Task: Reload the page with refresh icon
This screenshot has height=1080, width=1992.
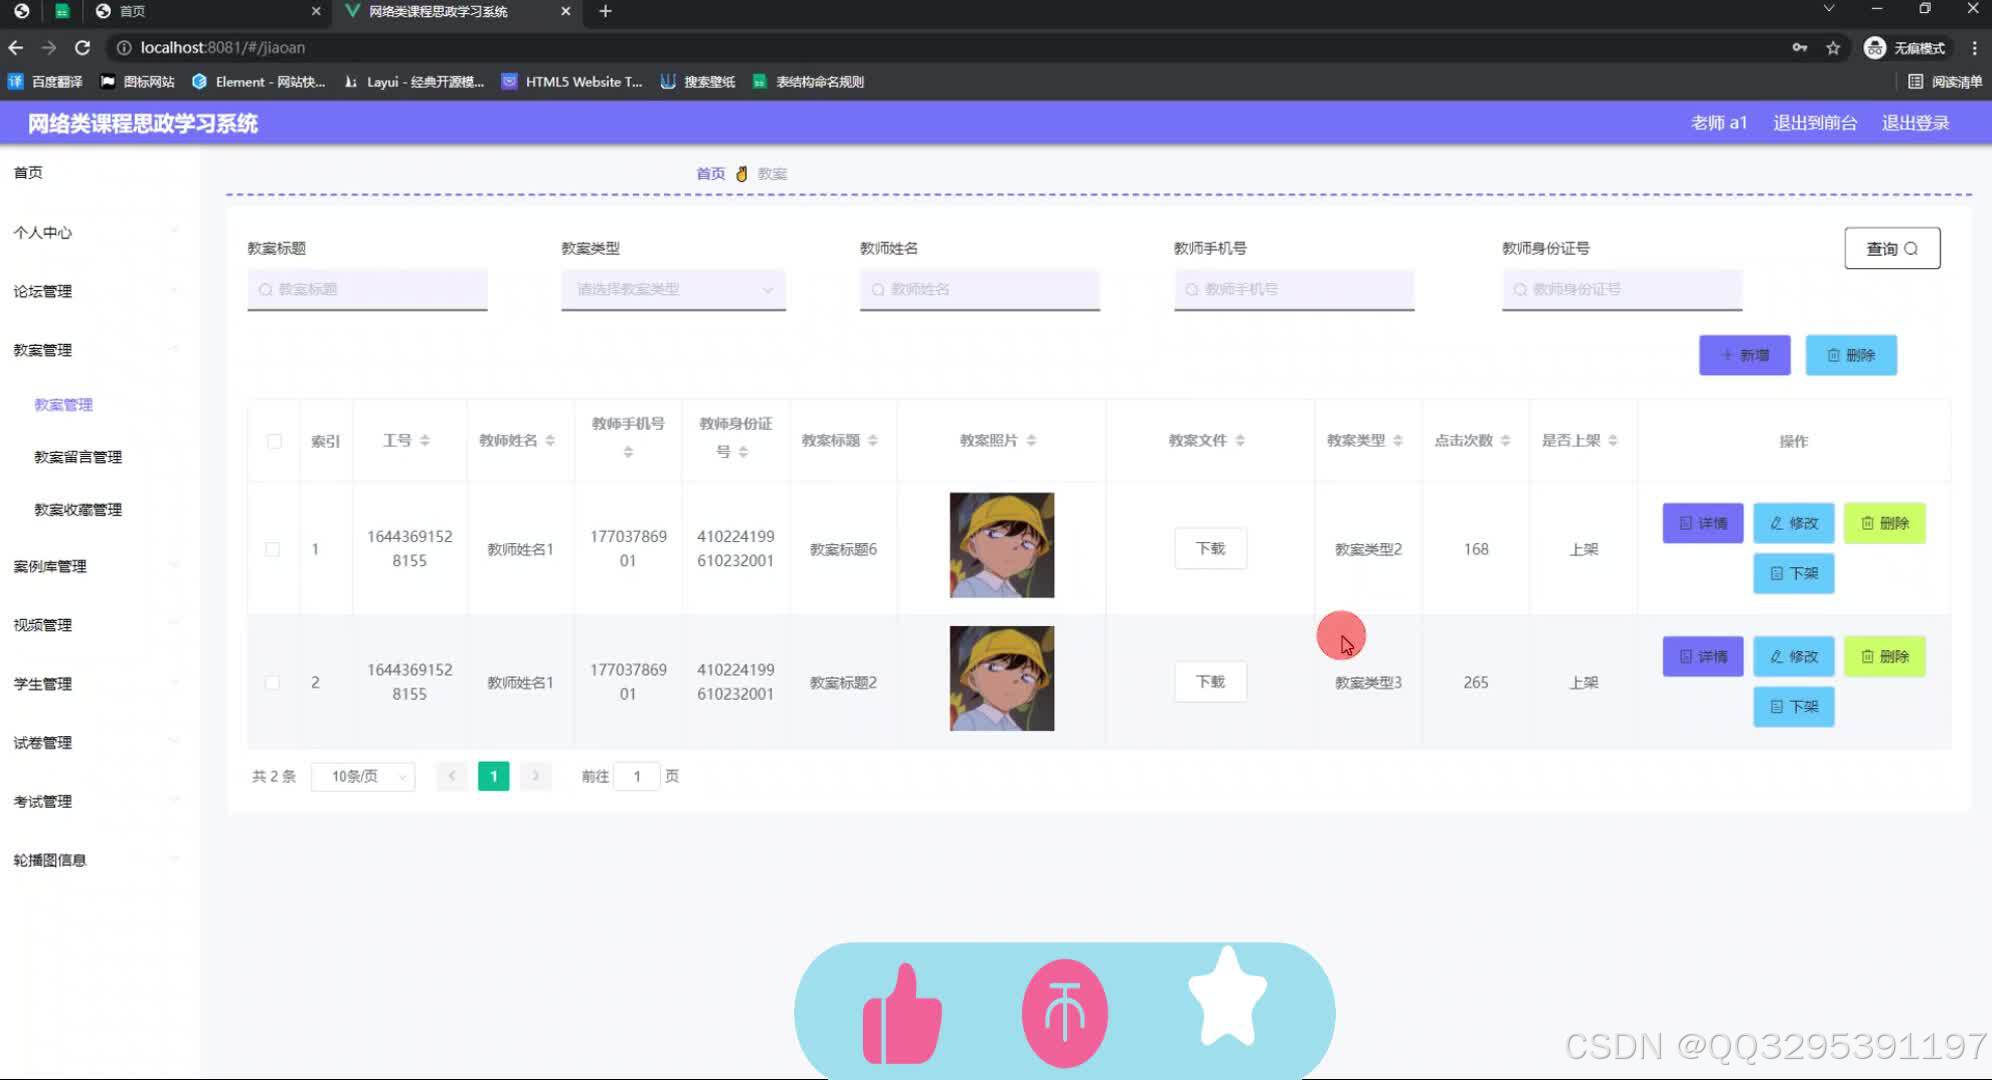Action: coord(83,47)
